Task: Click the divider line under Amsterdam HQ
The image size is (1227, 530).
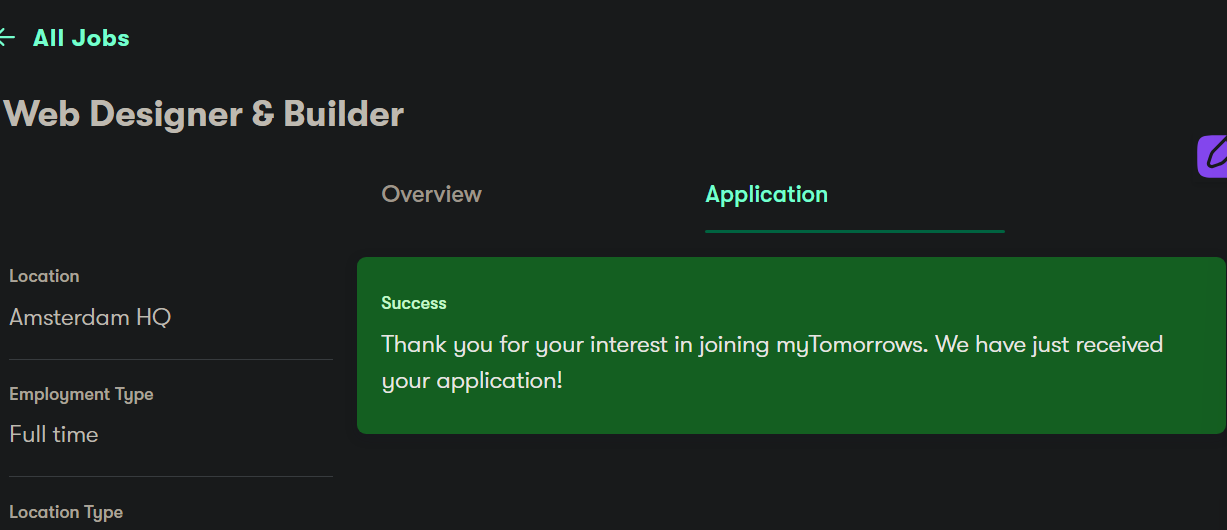Action: (170, 359)
